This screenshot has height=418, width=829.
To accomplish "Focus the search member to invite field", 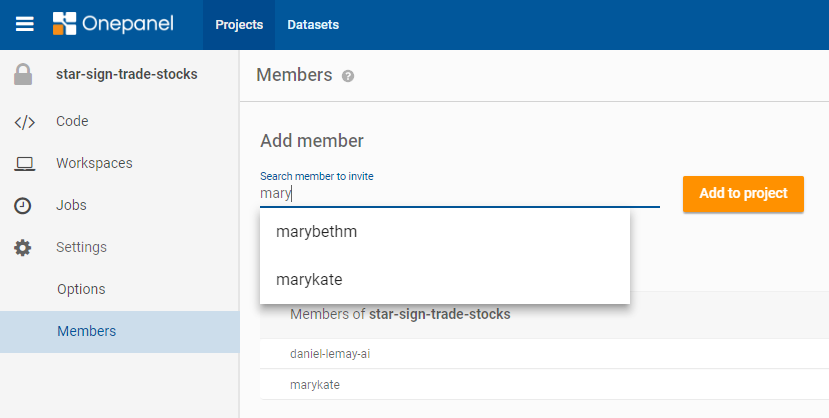I will click(x=460, y=194).
